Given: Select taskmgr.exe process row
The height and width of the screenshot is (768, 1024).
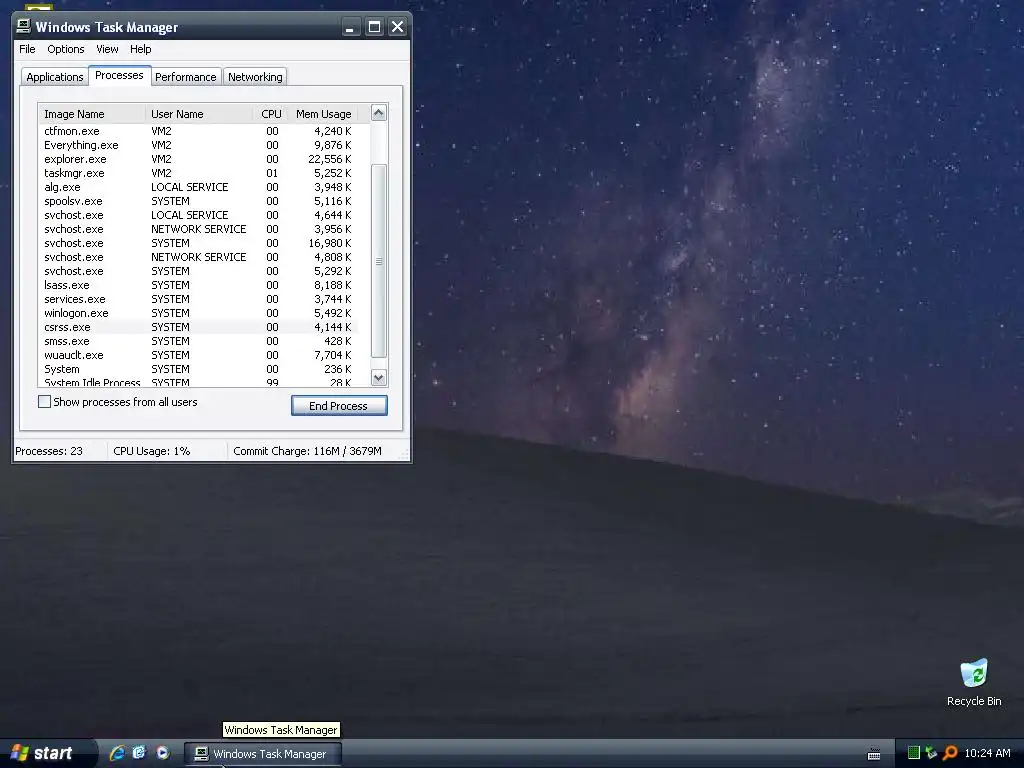Looking at the screenshot, I should click(x=198, y=173).
